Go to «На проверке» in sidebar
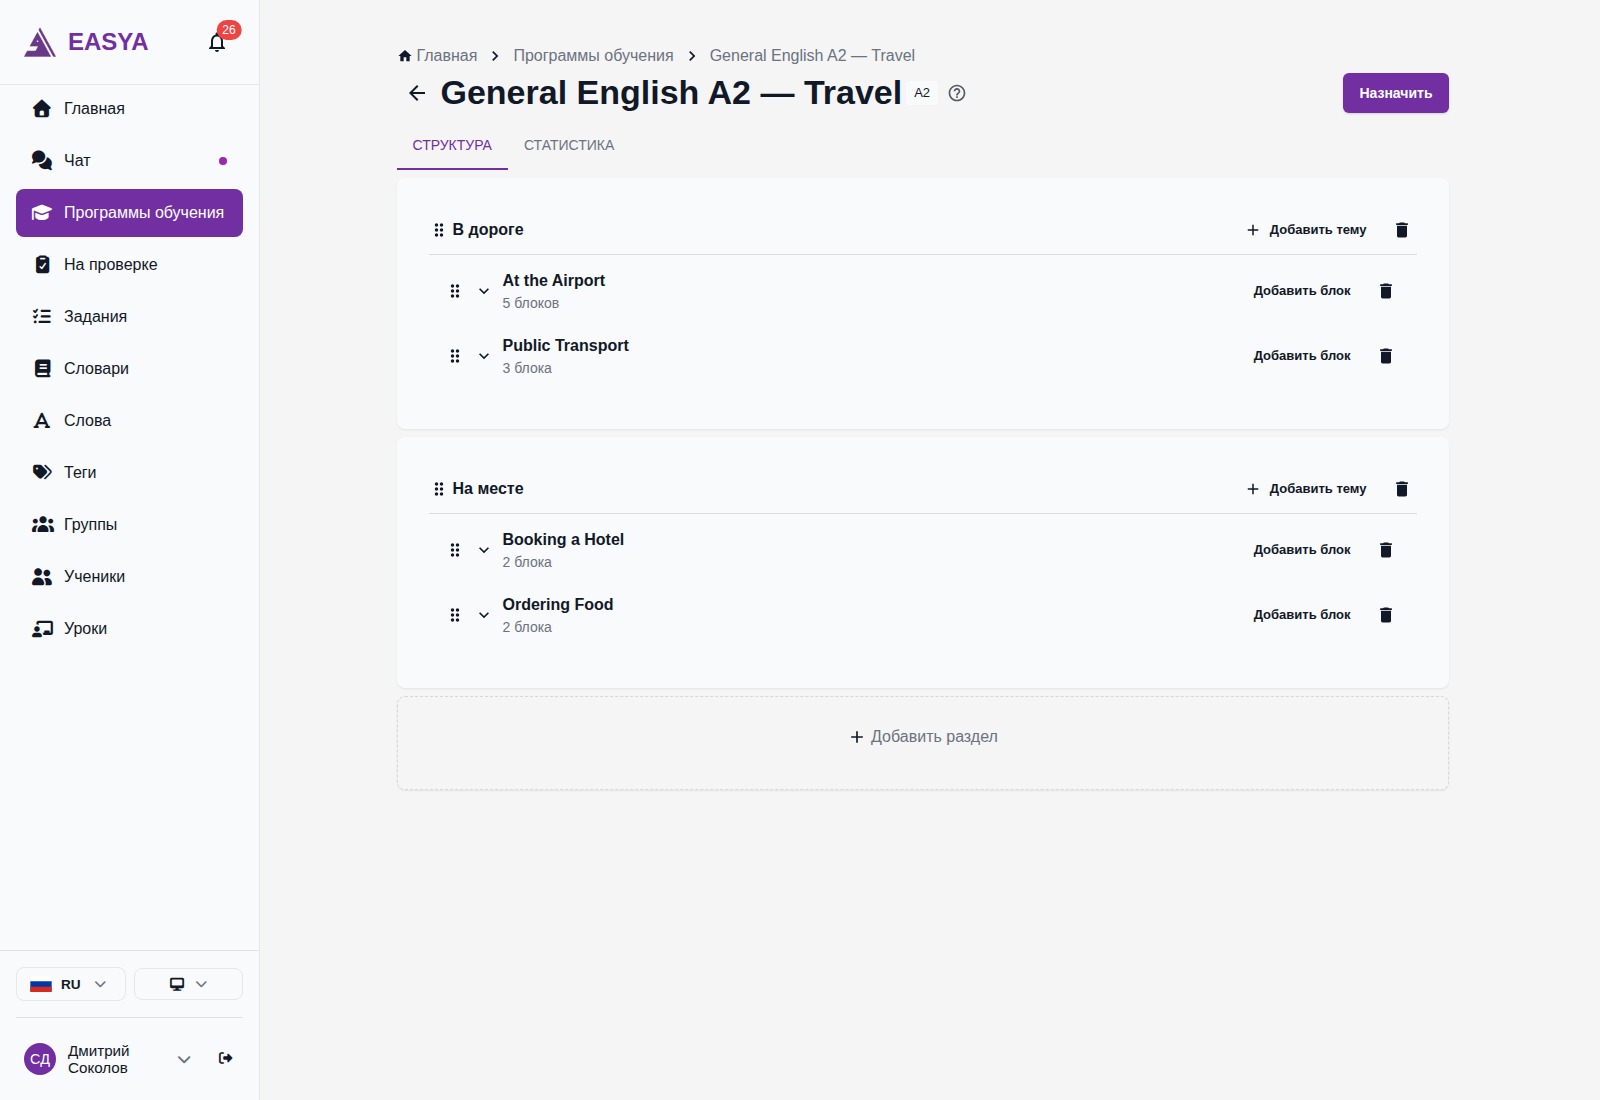This screenshot has width=1600, height=1100. point(130,265)
